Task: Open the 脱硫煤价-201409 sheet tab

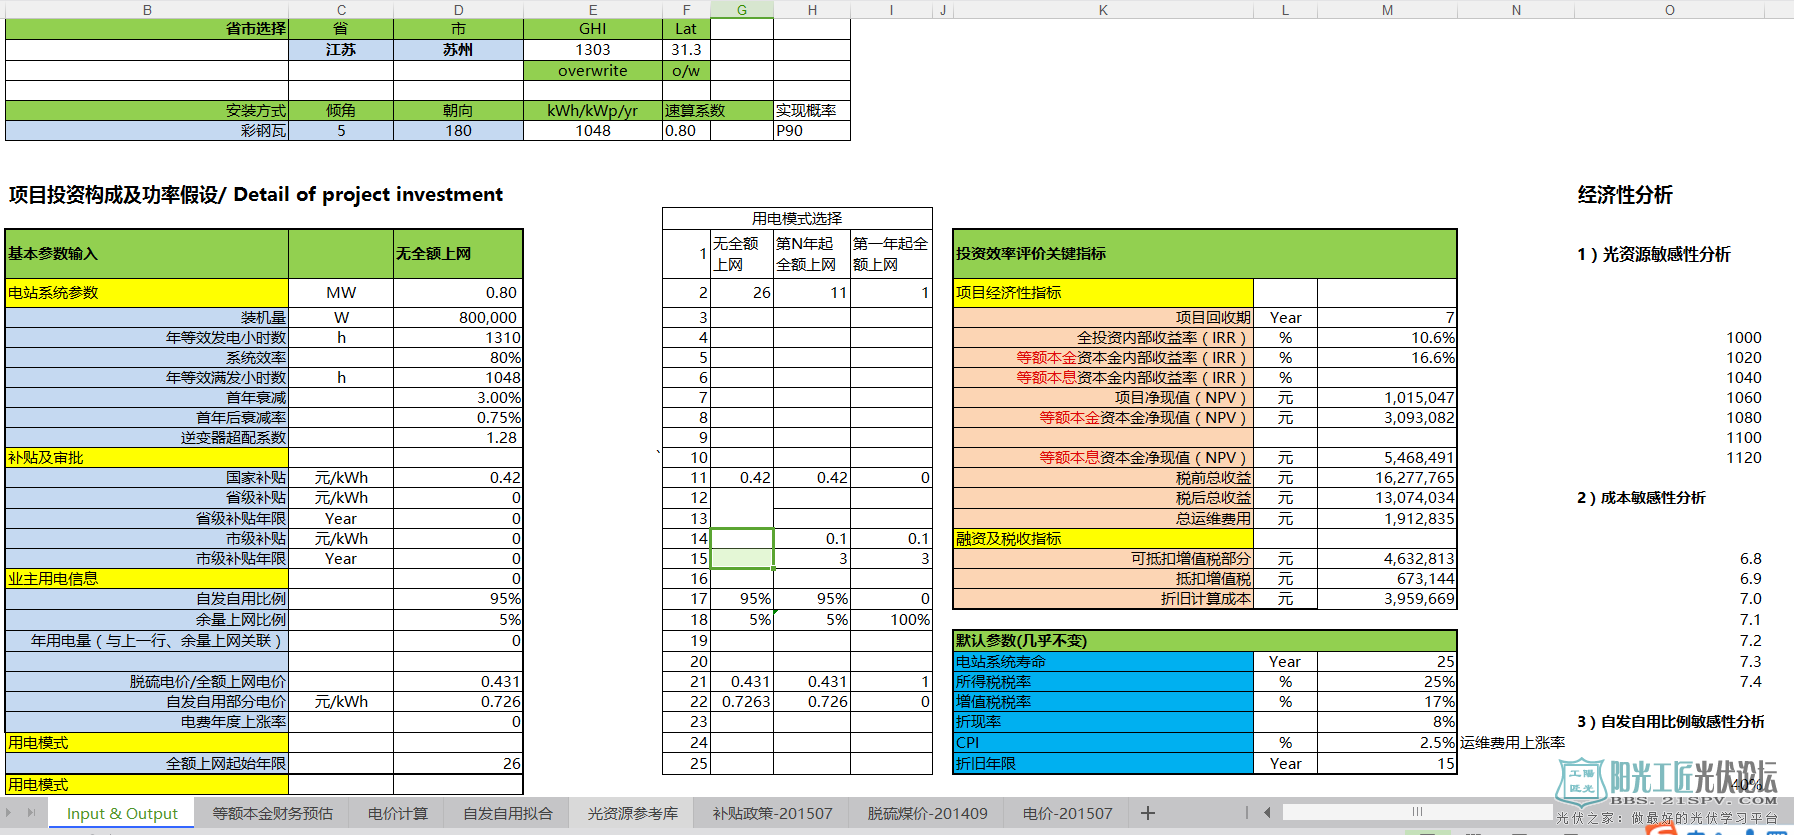Action: pos(927,813)
